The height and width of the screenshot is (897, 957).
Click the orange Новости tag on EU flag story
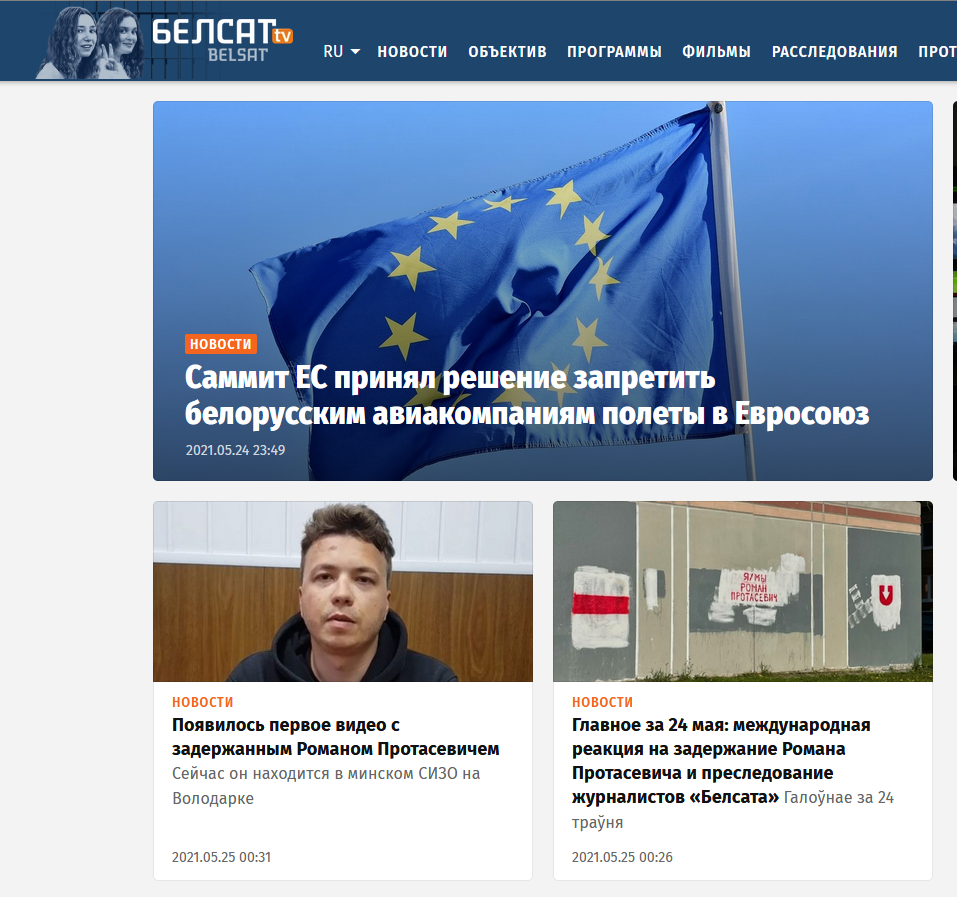[x=221, y=344]
